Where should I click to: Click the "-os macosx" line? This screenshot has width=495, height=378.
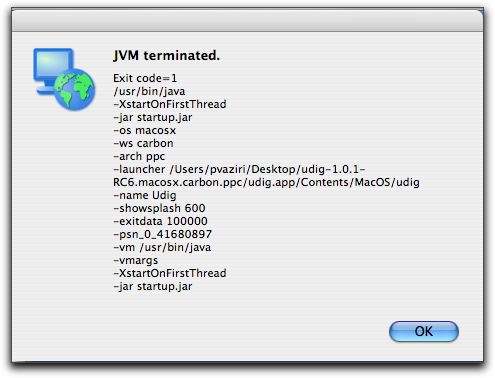pyautogui.click(x=144, y=130)
